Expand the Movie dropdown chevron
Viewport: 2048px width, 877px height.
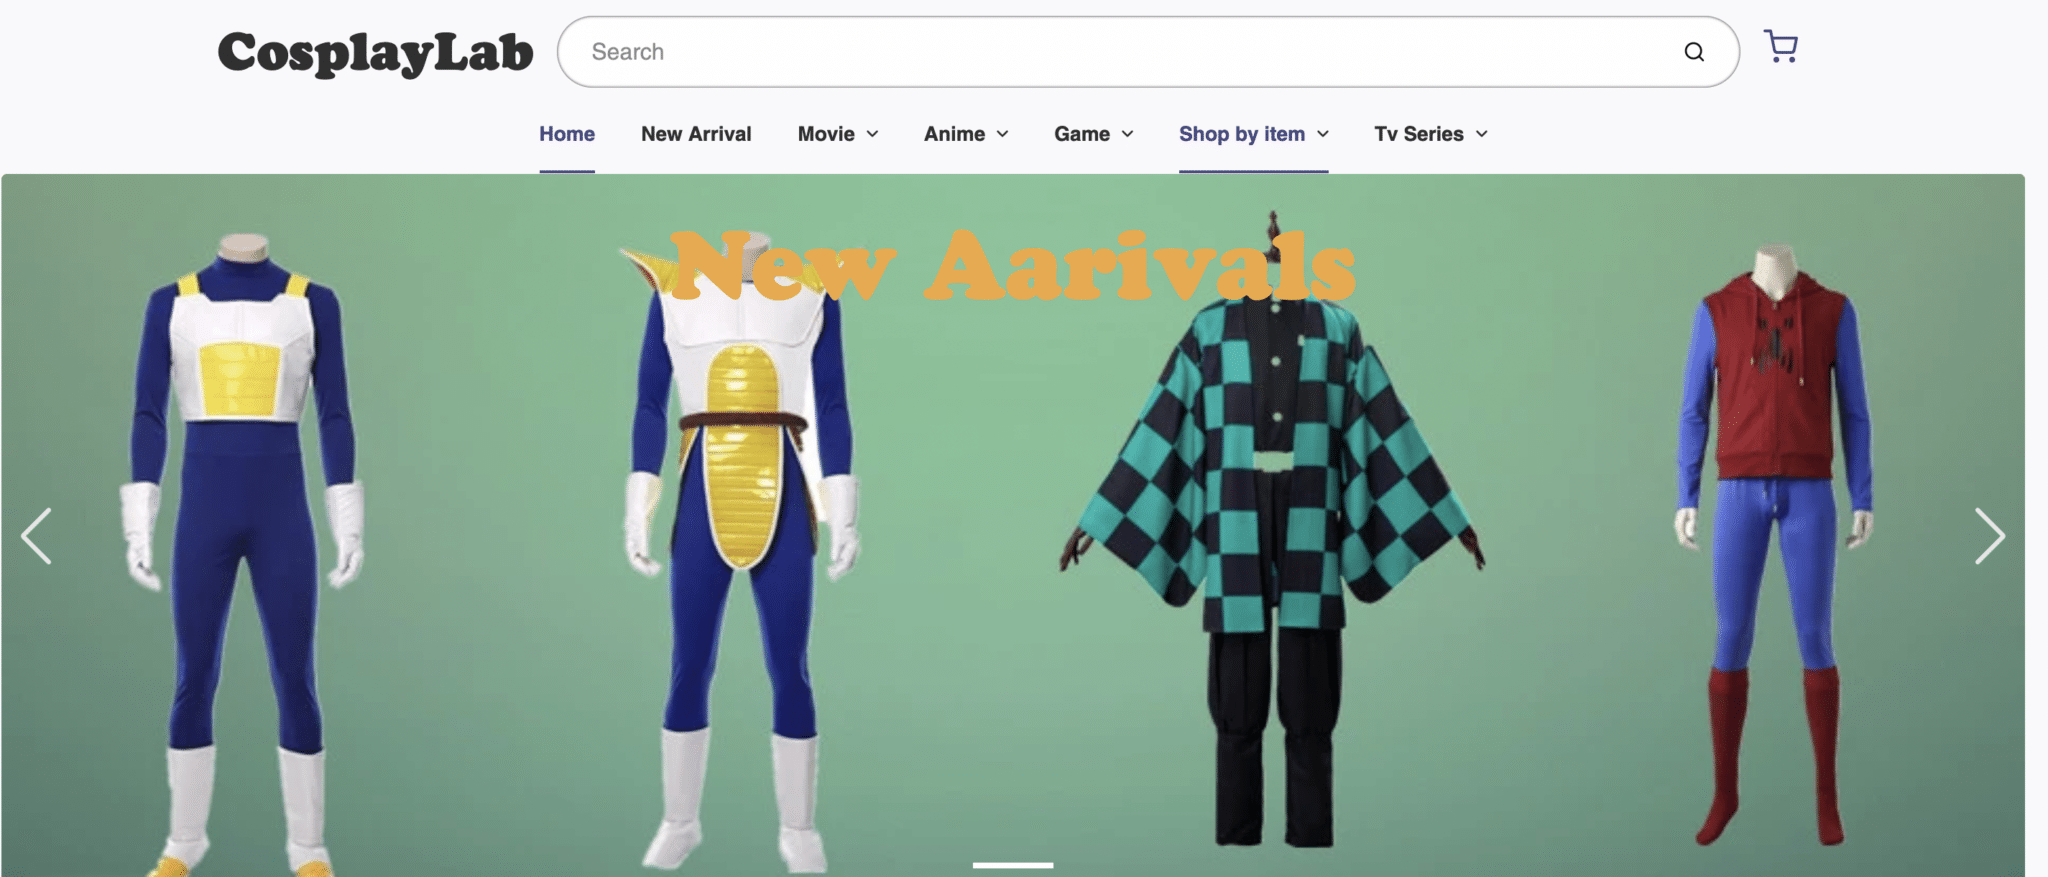pos(872,134)
